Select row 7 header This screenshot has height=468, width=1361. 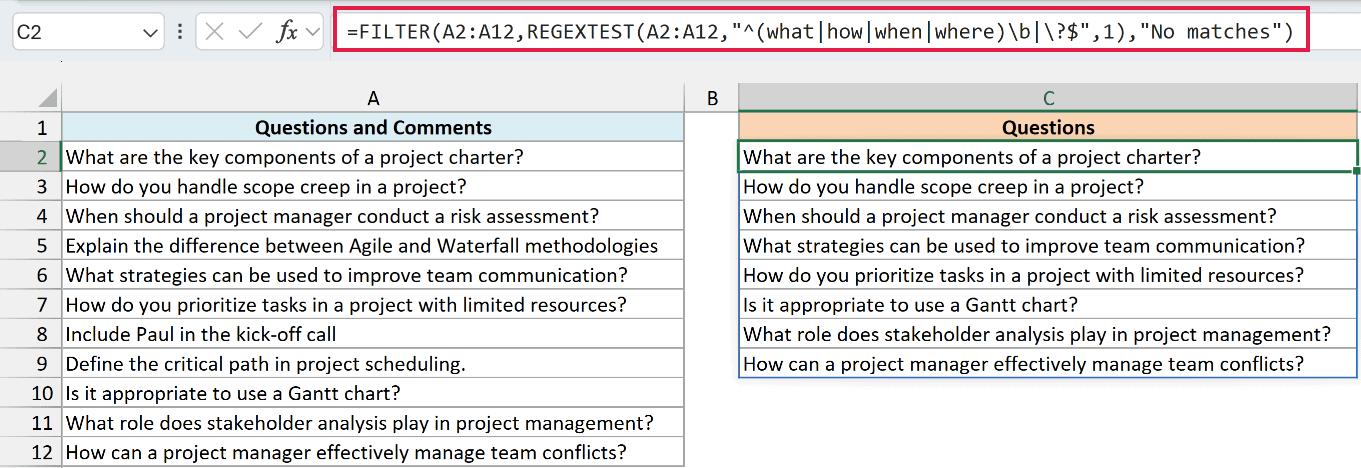coord(31,304)
